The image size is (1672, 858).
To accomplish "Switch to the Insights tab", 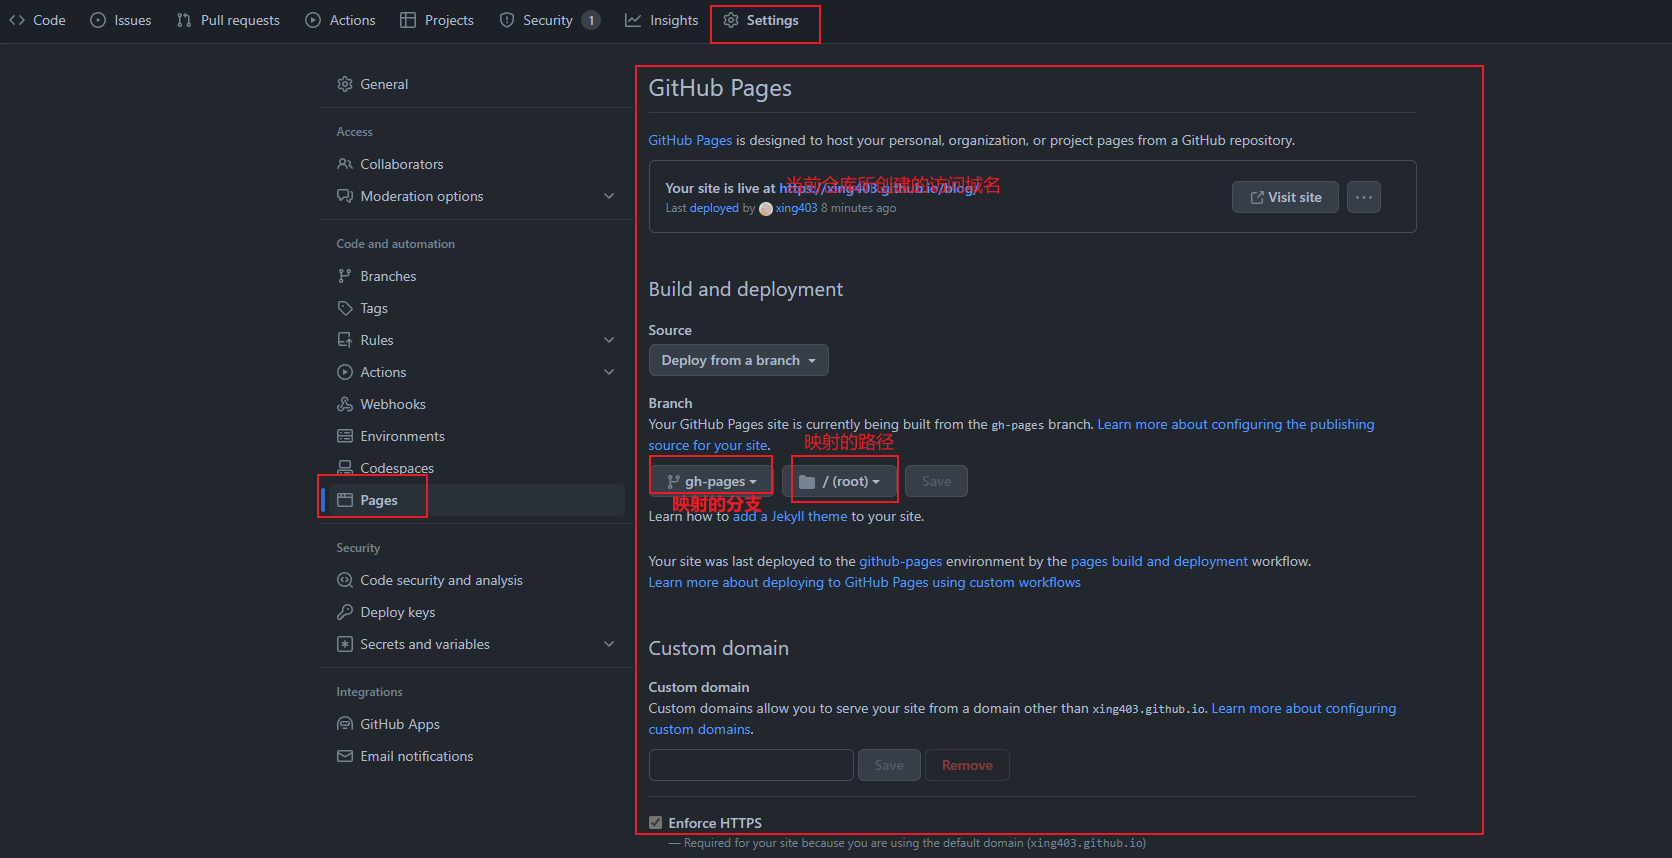I will [x=662, y=21].
